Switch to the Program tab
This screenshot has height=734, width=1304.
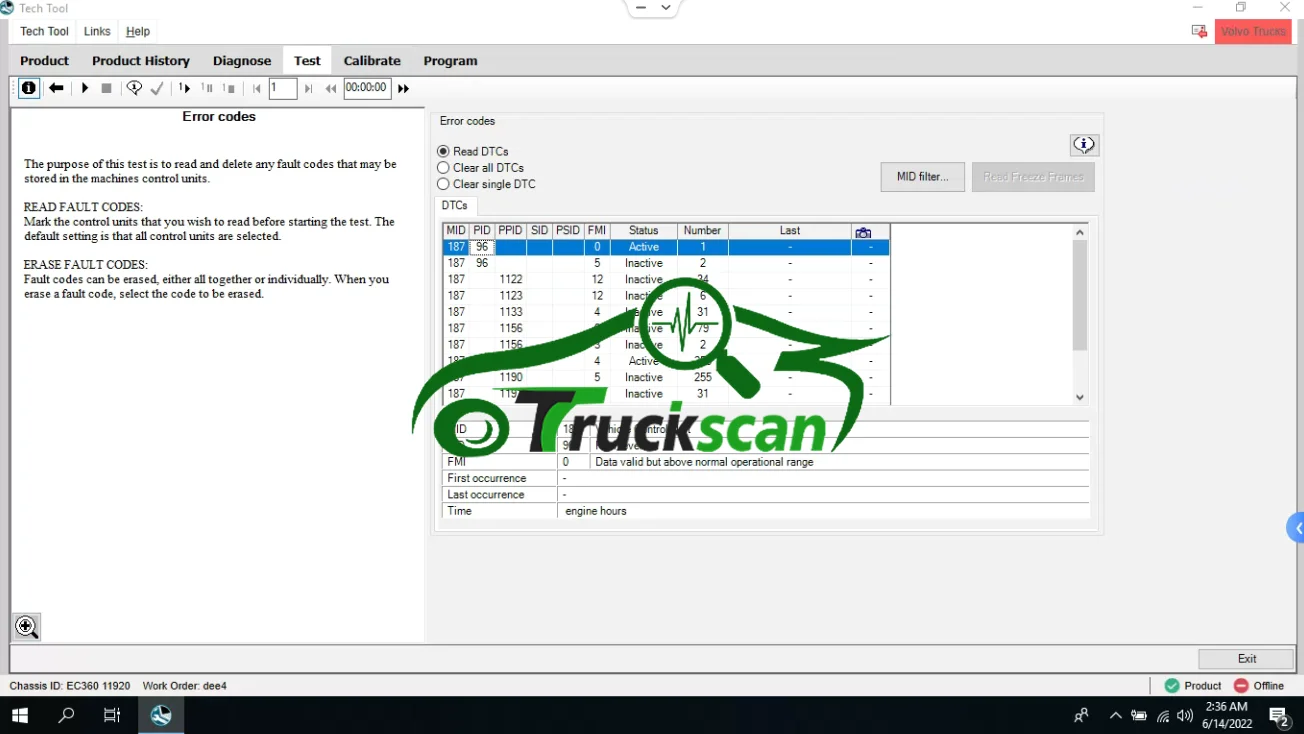450,61
